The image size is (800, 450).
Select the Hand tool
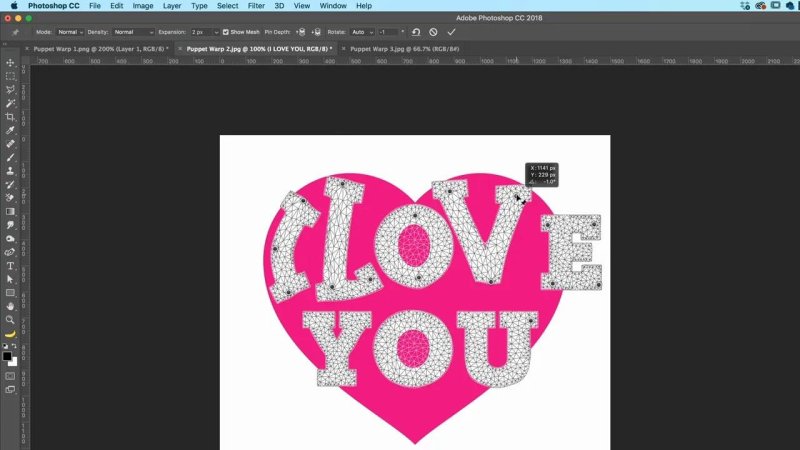(x=10, y=306)
